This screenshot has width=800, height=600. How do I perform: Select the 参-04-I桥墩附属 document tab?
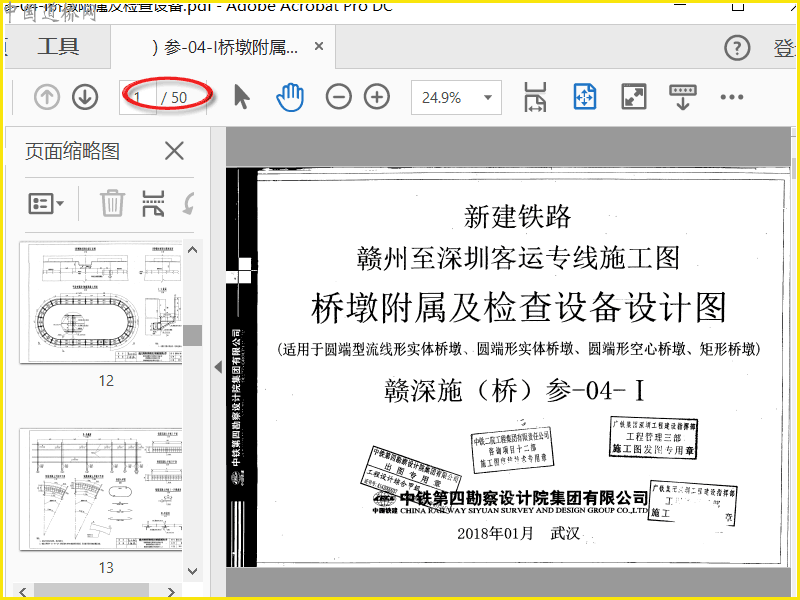click(x=224, y=47)
